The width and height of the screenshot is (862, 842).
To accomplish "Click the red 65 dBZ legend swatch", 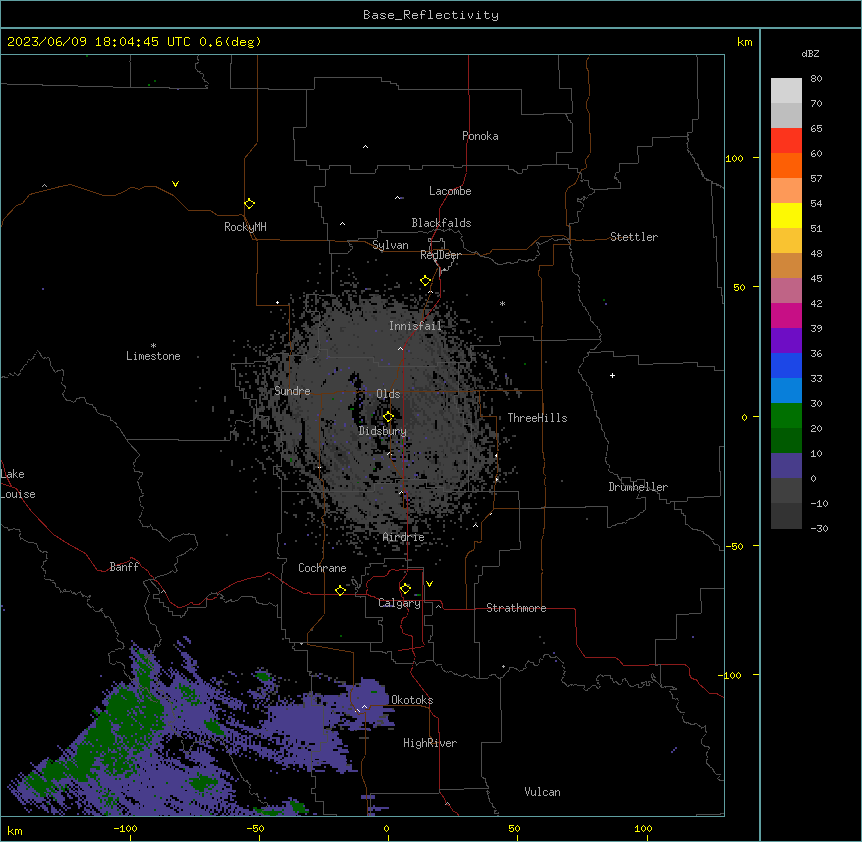I will [x=786, y=140].
